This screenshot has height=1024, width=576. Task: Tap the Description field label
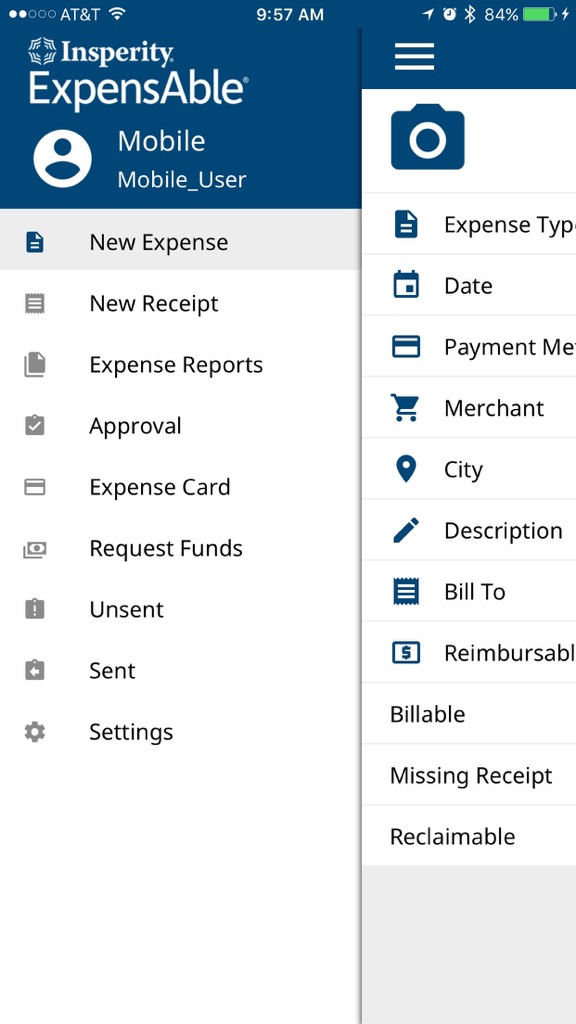pos(503,531)
